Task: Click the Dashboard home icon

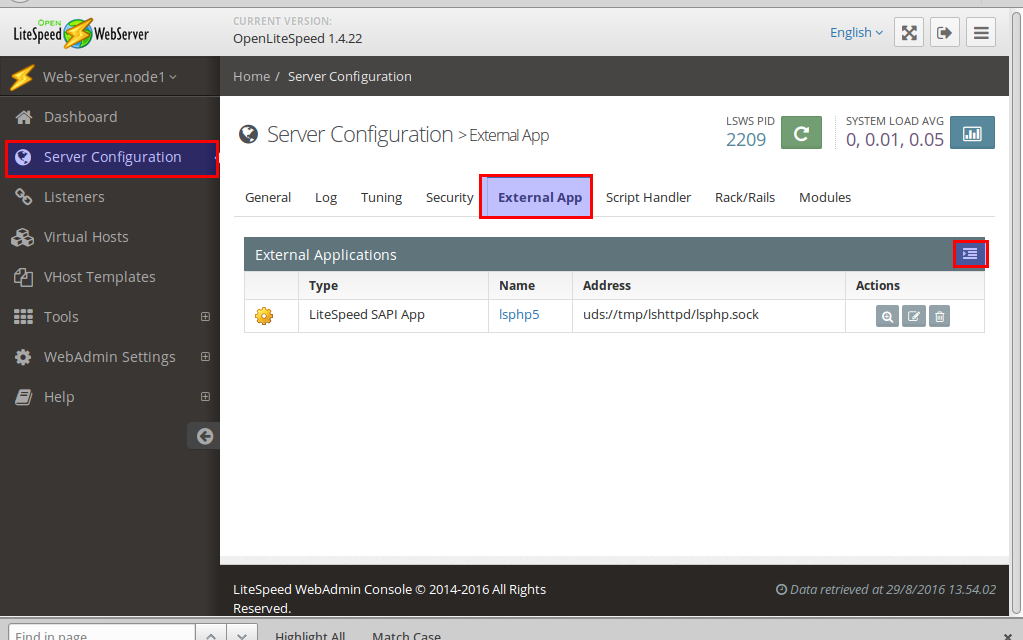Action: [23, 117]
